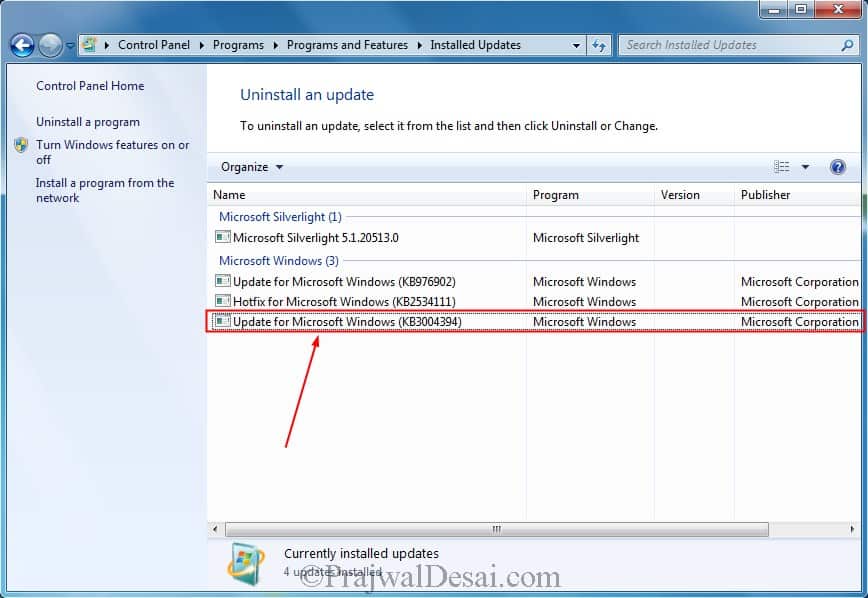The width and height of the screenshot is (868, 598).
Task: Close the Installed Updates window
Action: pyautogui.click(x=838, y=9)
